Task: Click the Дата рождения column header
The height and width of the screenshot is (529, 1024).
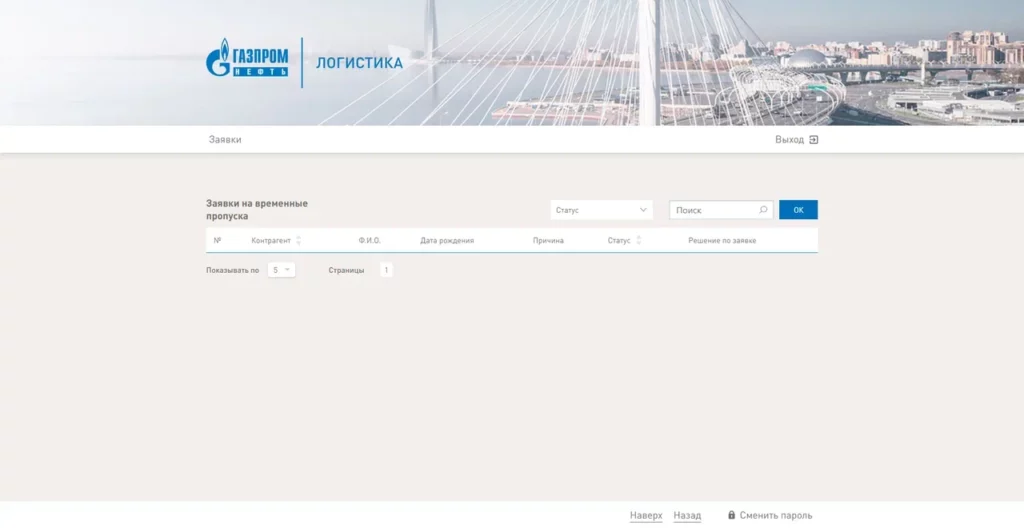Action: (x=447, y=240)
